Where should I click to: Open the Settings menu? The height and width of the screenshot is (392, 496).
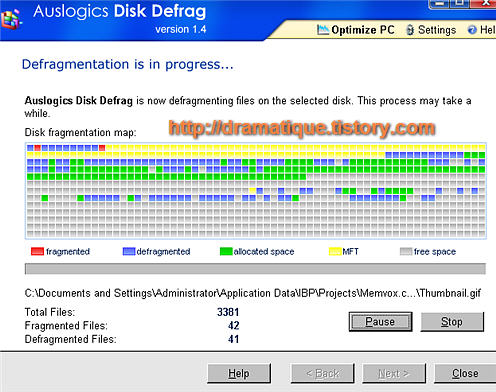[x=431, y=30]
